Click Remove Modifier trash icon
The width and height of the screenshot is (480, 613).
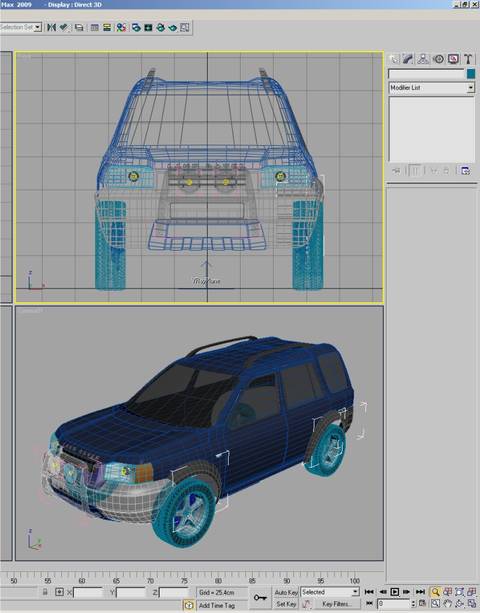pos(446,171)
